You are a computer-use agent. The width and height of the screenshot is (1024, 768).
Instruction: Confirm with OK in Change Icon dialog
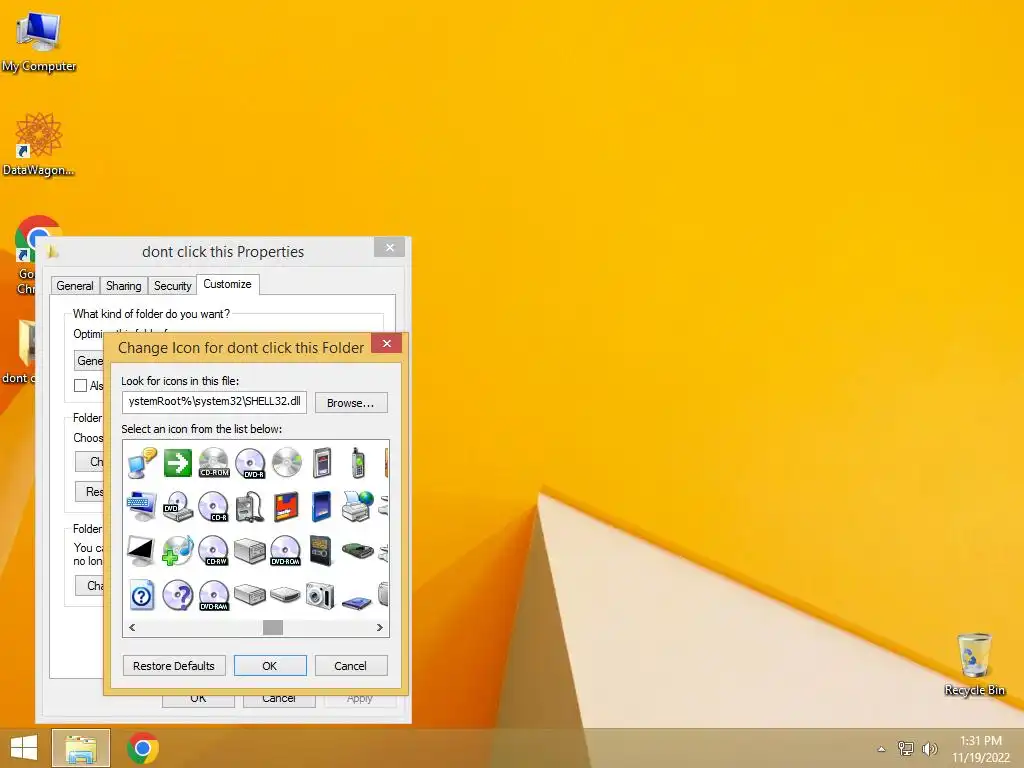270,665
